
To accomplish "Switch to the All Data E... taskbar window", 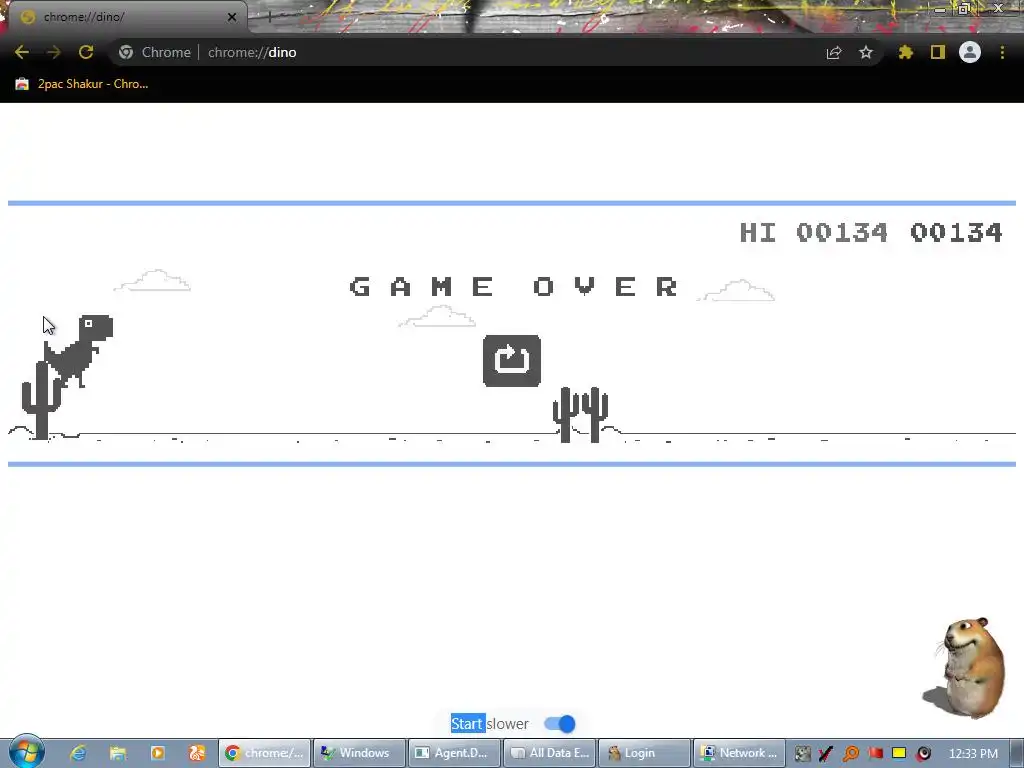I will (549, 753).
